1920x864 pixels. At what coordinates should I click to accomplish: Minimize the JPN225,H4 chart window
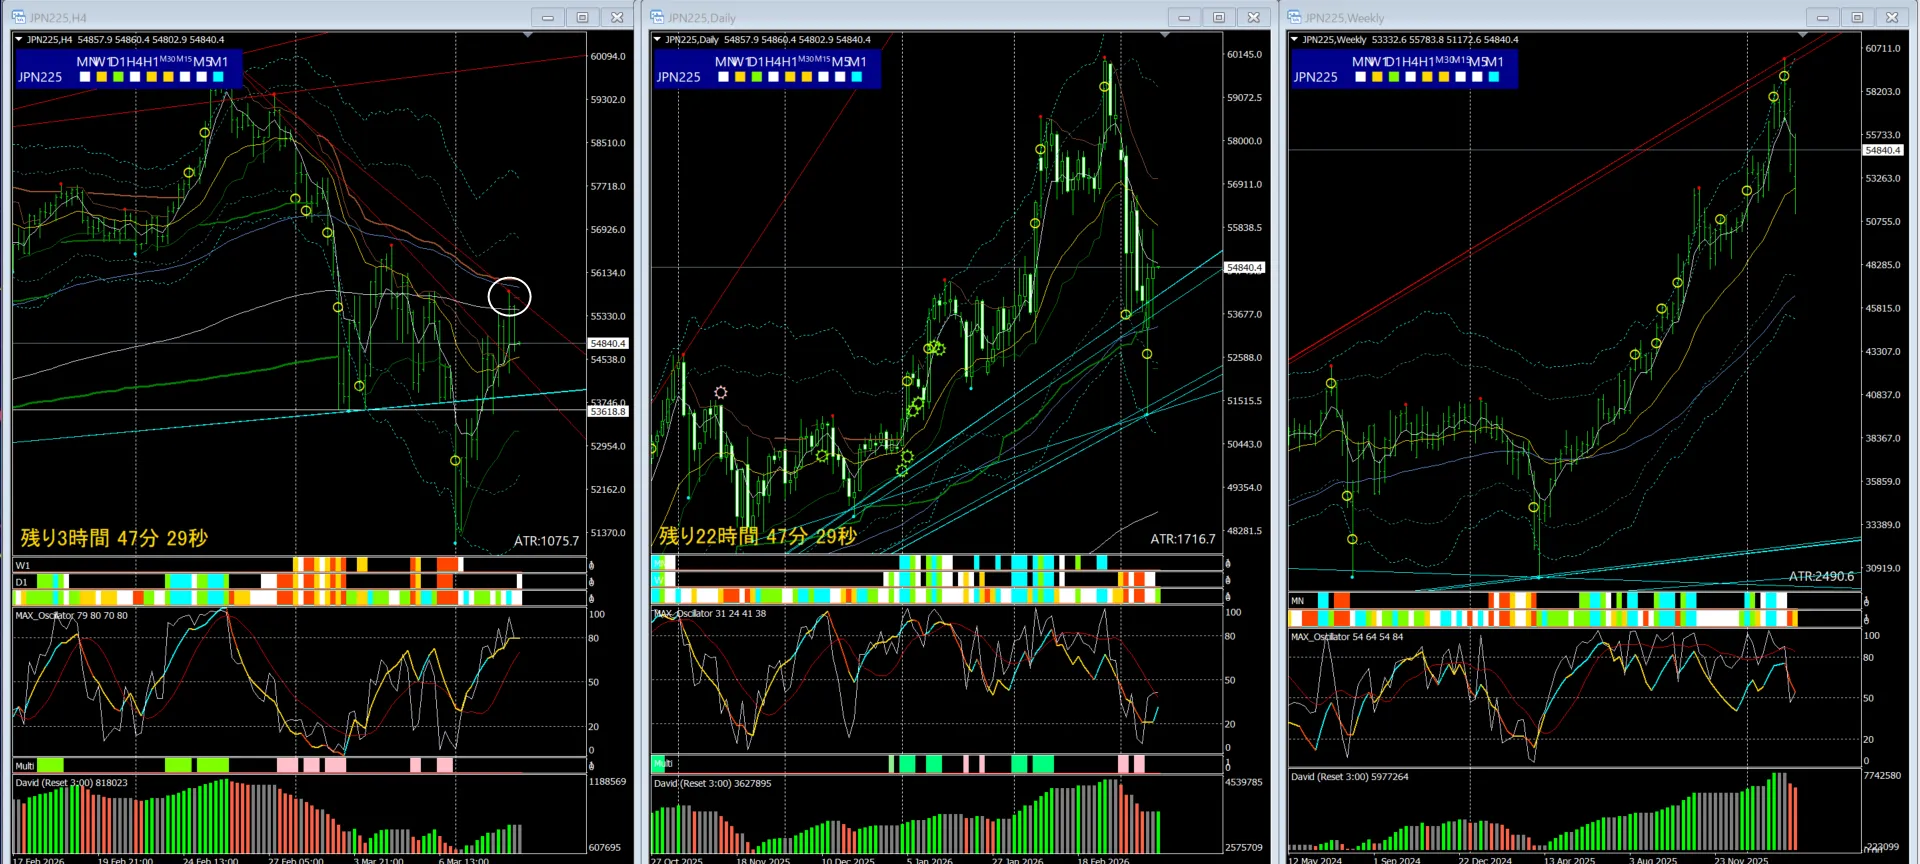tap(548, 17)
